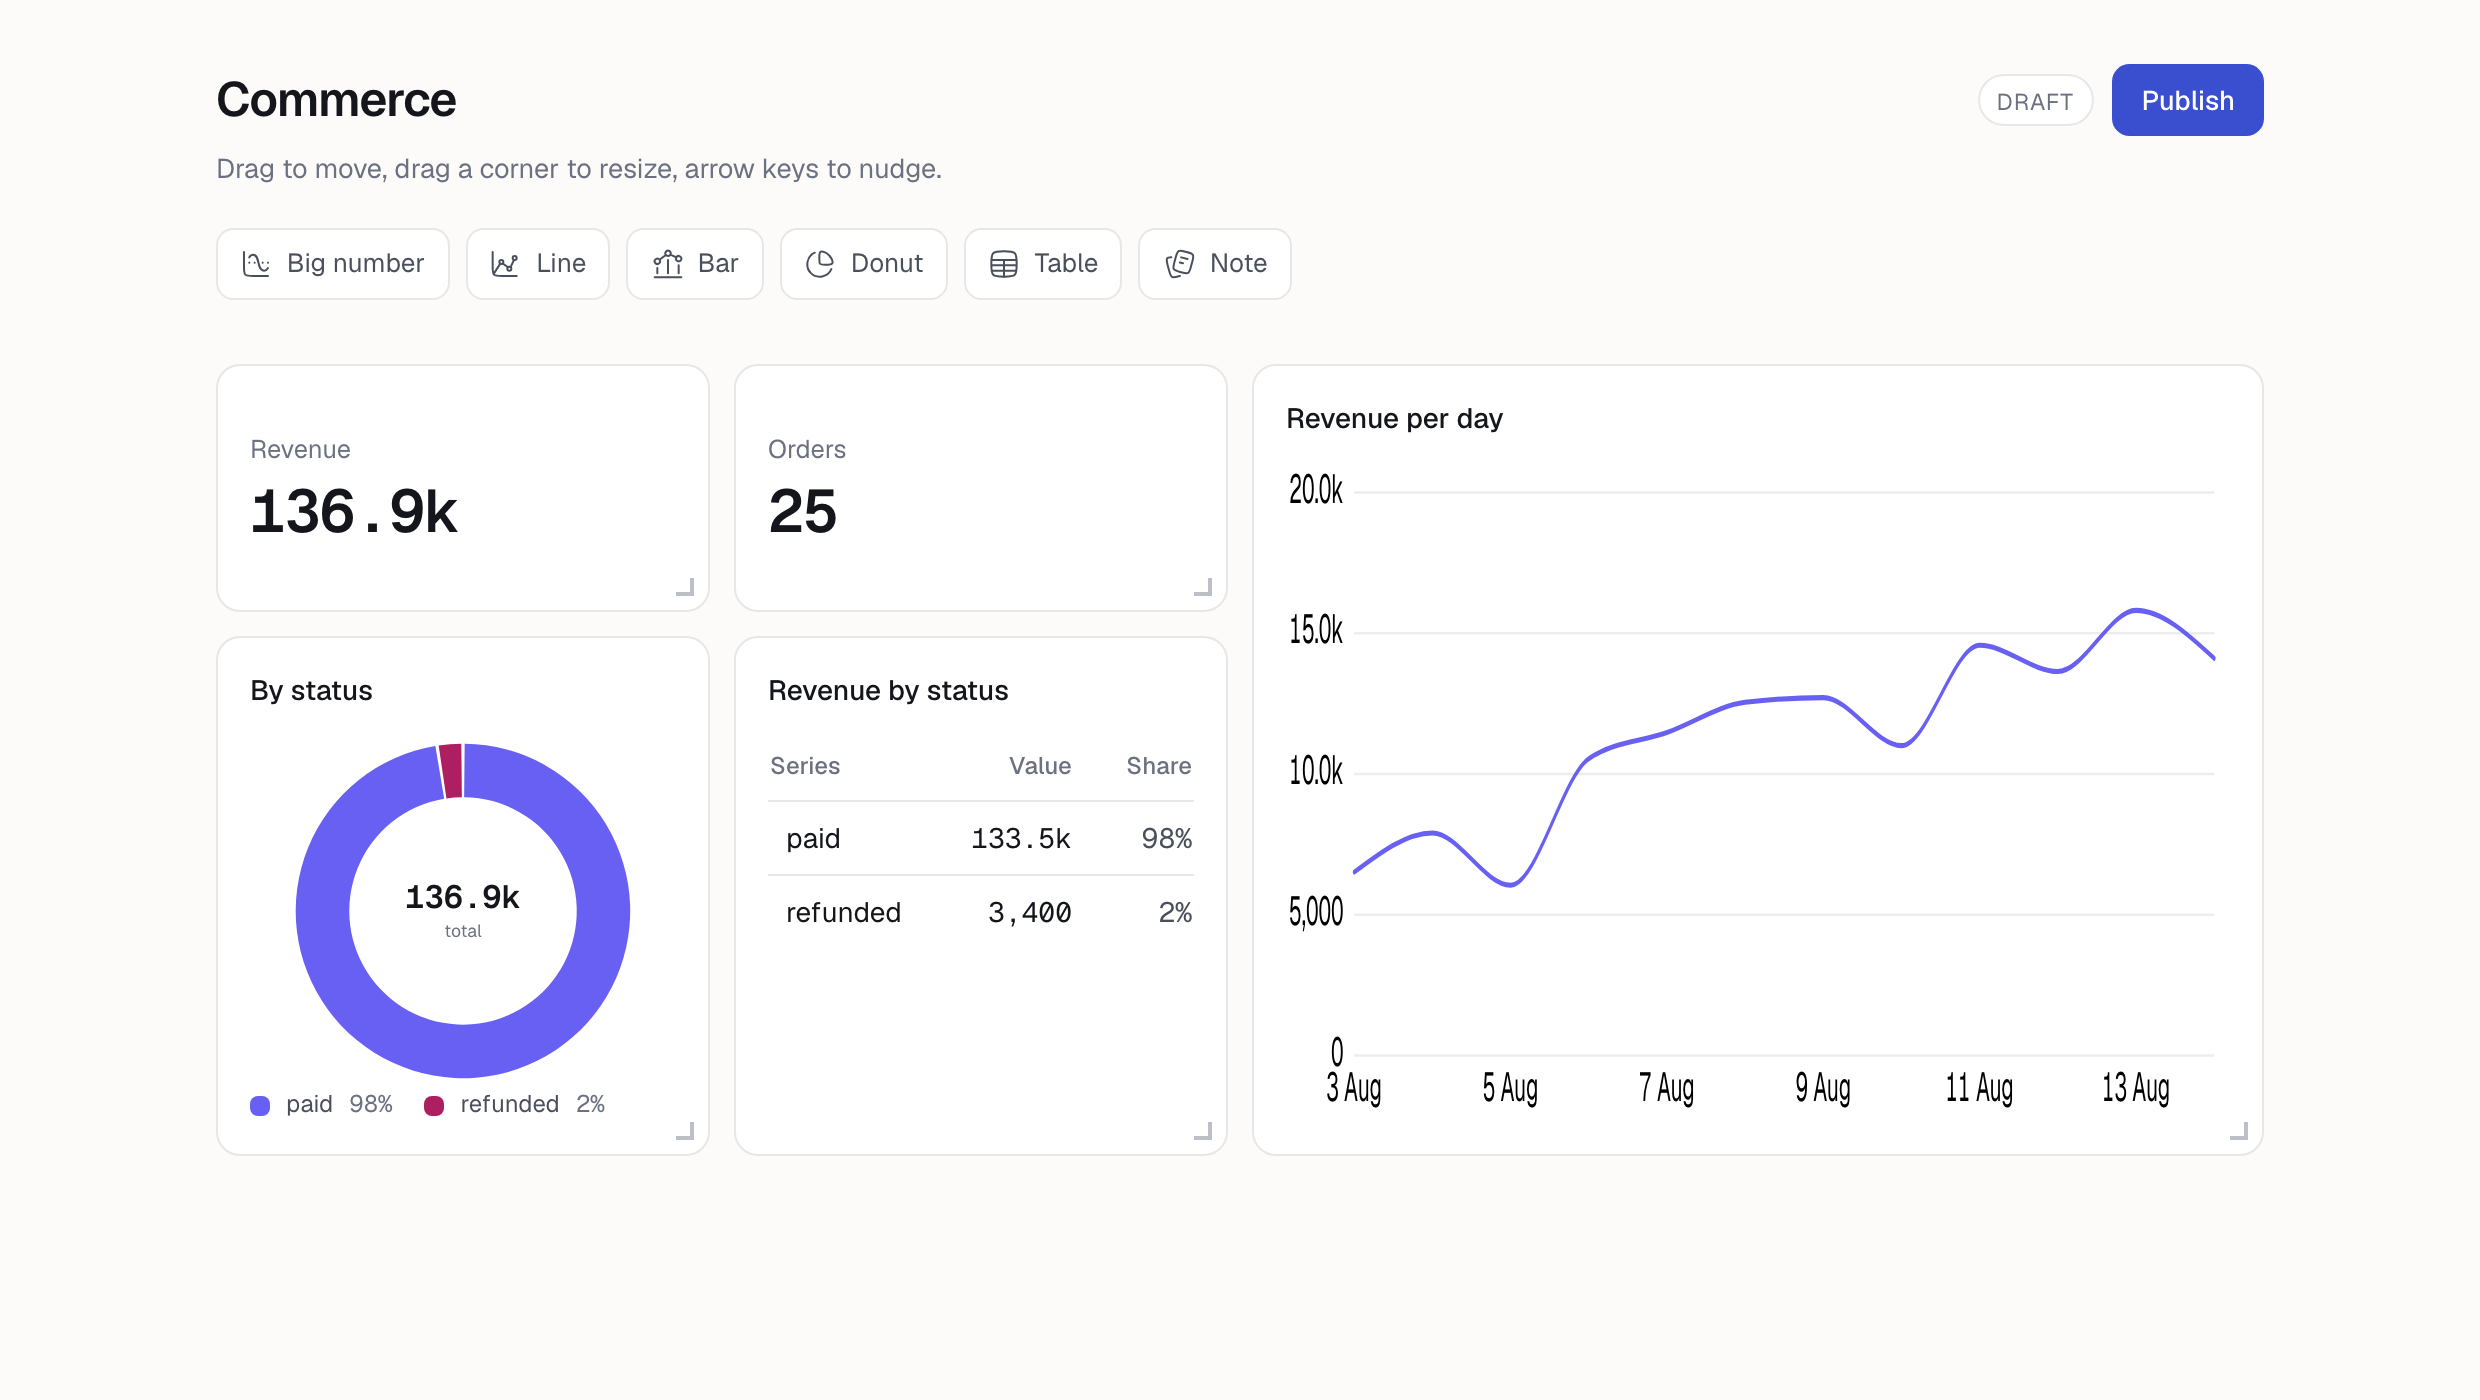The width and height of the screenshot is (2480, 1400).
Task: Add a Bar widget
Action: (x=695, y=264)
